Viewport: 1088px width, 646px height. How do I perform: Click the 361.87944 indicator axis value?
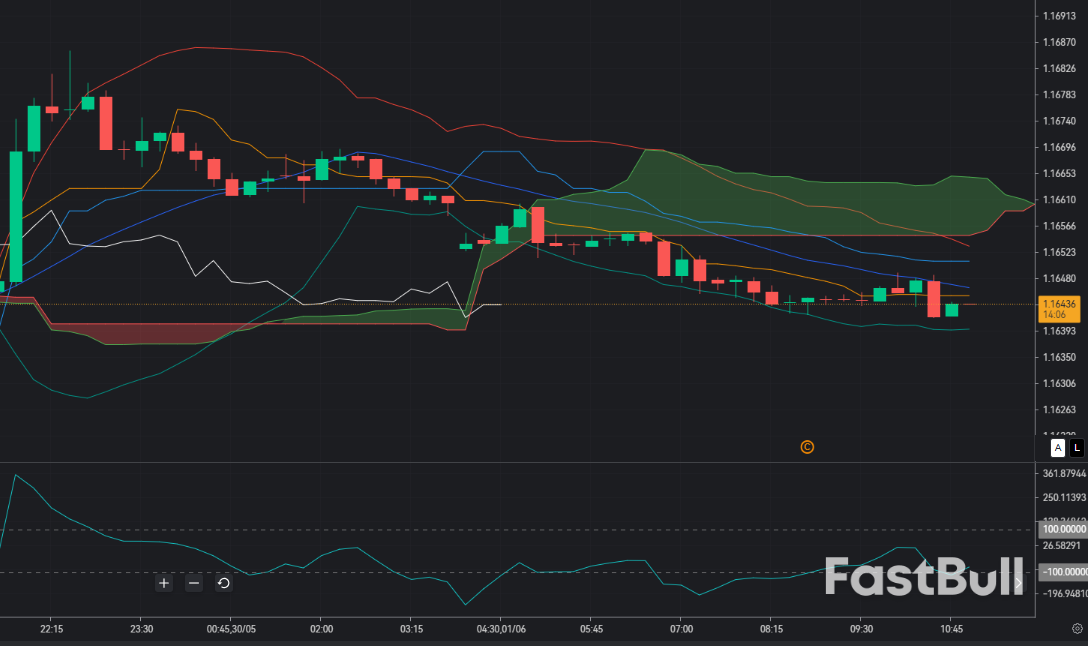coord(1064,473)
